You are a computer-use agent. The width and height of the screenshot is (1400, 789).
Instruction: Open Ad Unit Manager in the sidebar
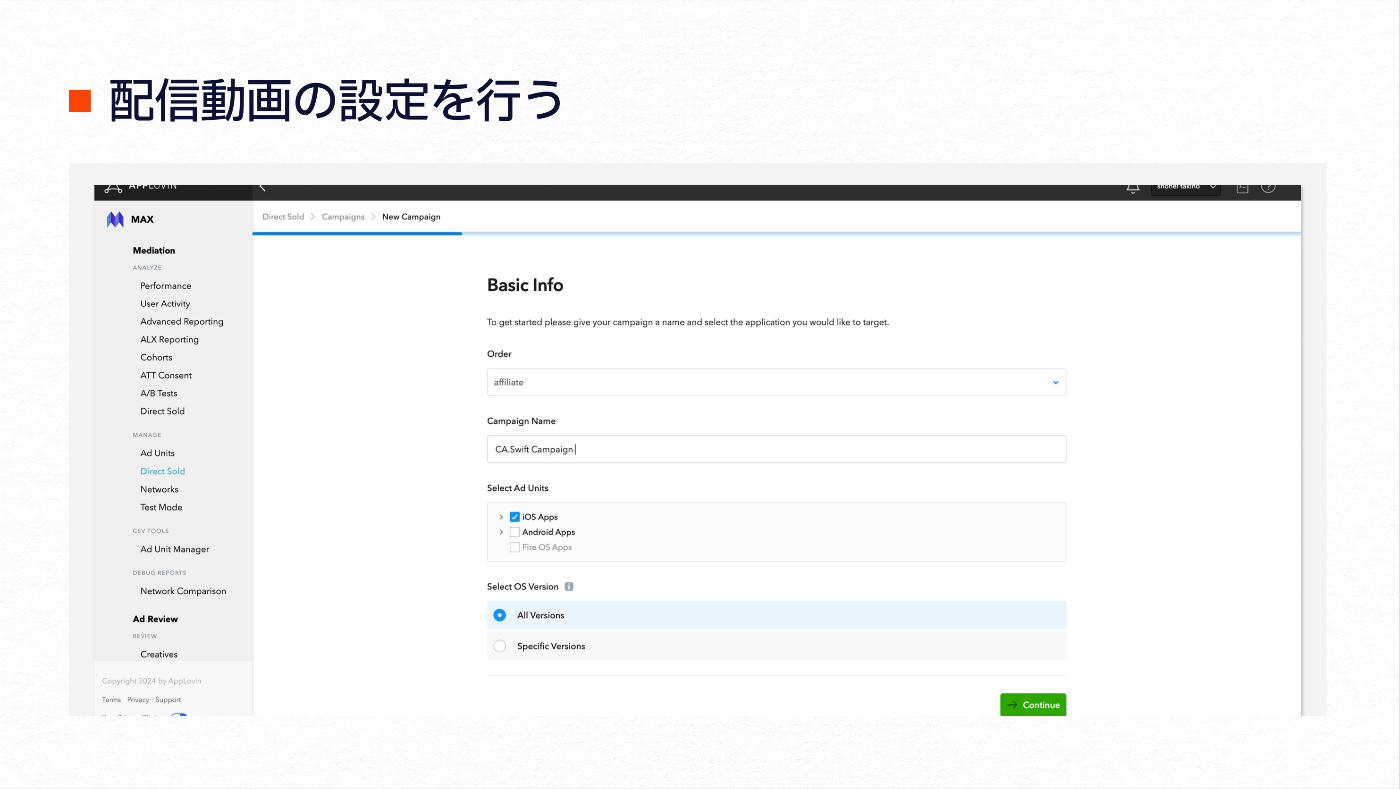[x=175, y=550]
